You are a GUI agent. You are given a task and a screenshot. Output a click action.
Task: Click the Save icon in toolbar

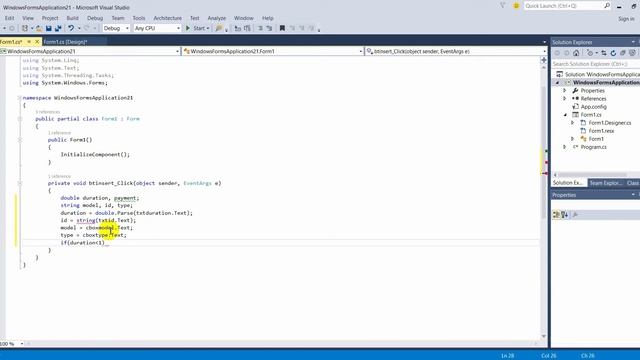[x=49, y=28]
